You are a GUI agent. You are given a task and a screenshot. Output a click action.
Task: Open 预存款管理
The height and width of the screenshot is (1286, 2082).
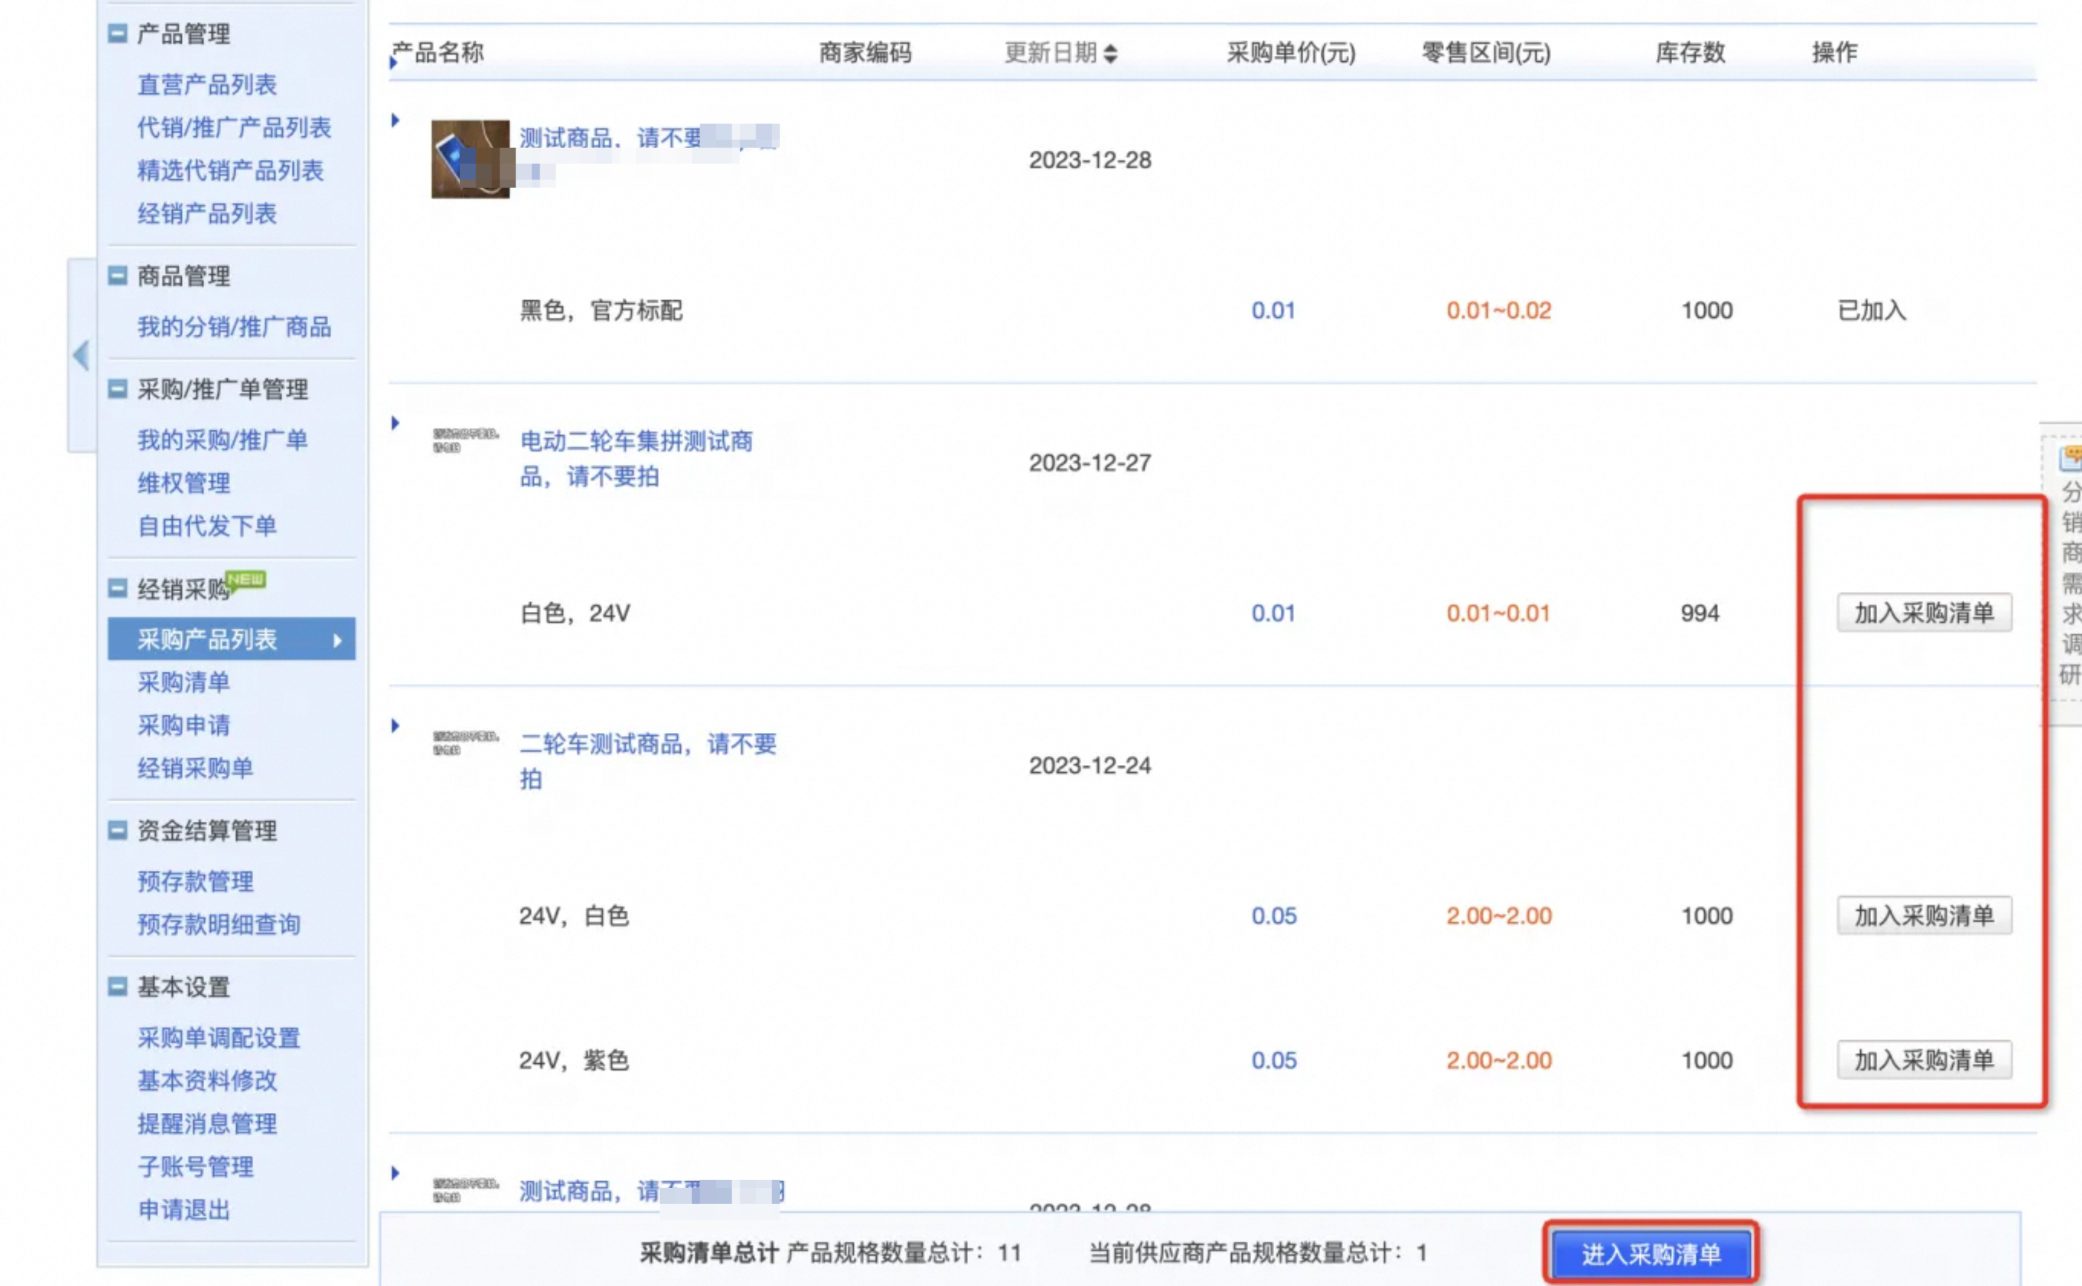click(x=195, y=881)
